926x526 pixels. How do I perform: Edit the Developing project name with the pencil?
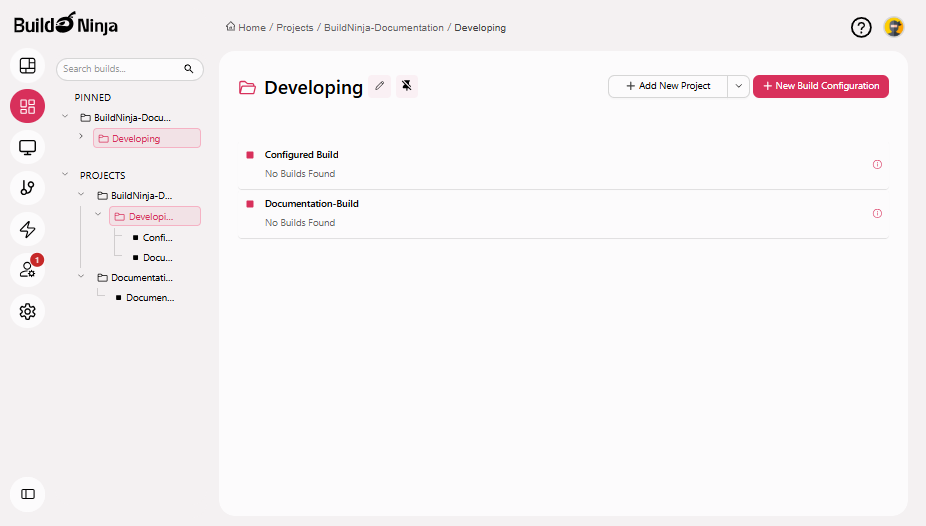(380, 86)
